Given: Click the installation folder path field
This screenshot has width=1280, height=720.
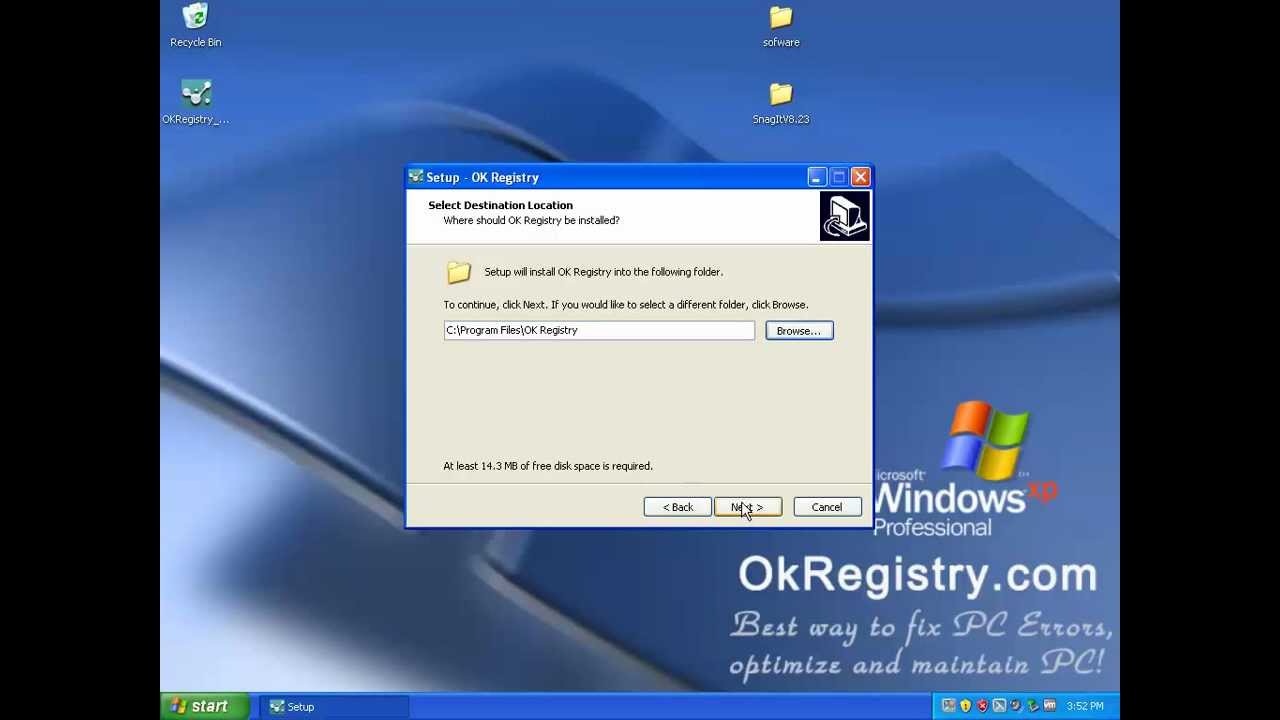Looking at the screenshot, I should [599, 330].
